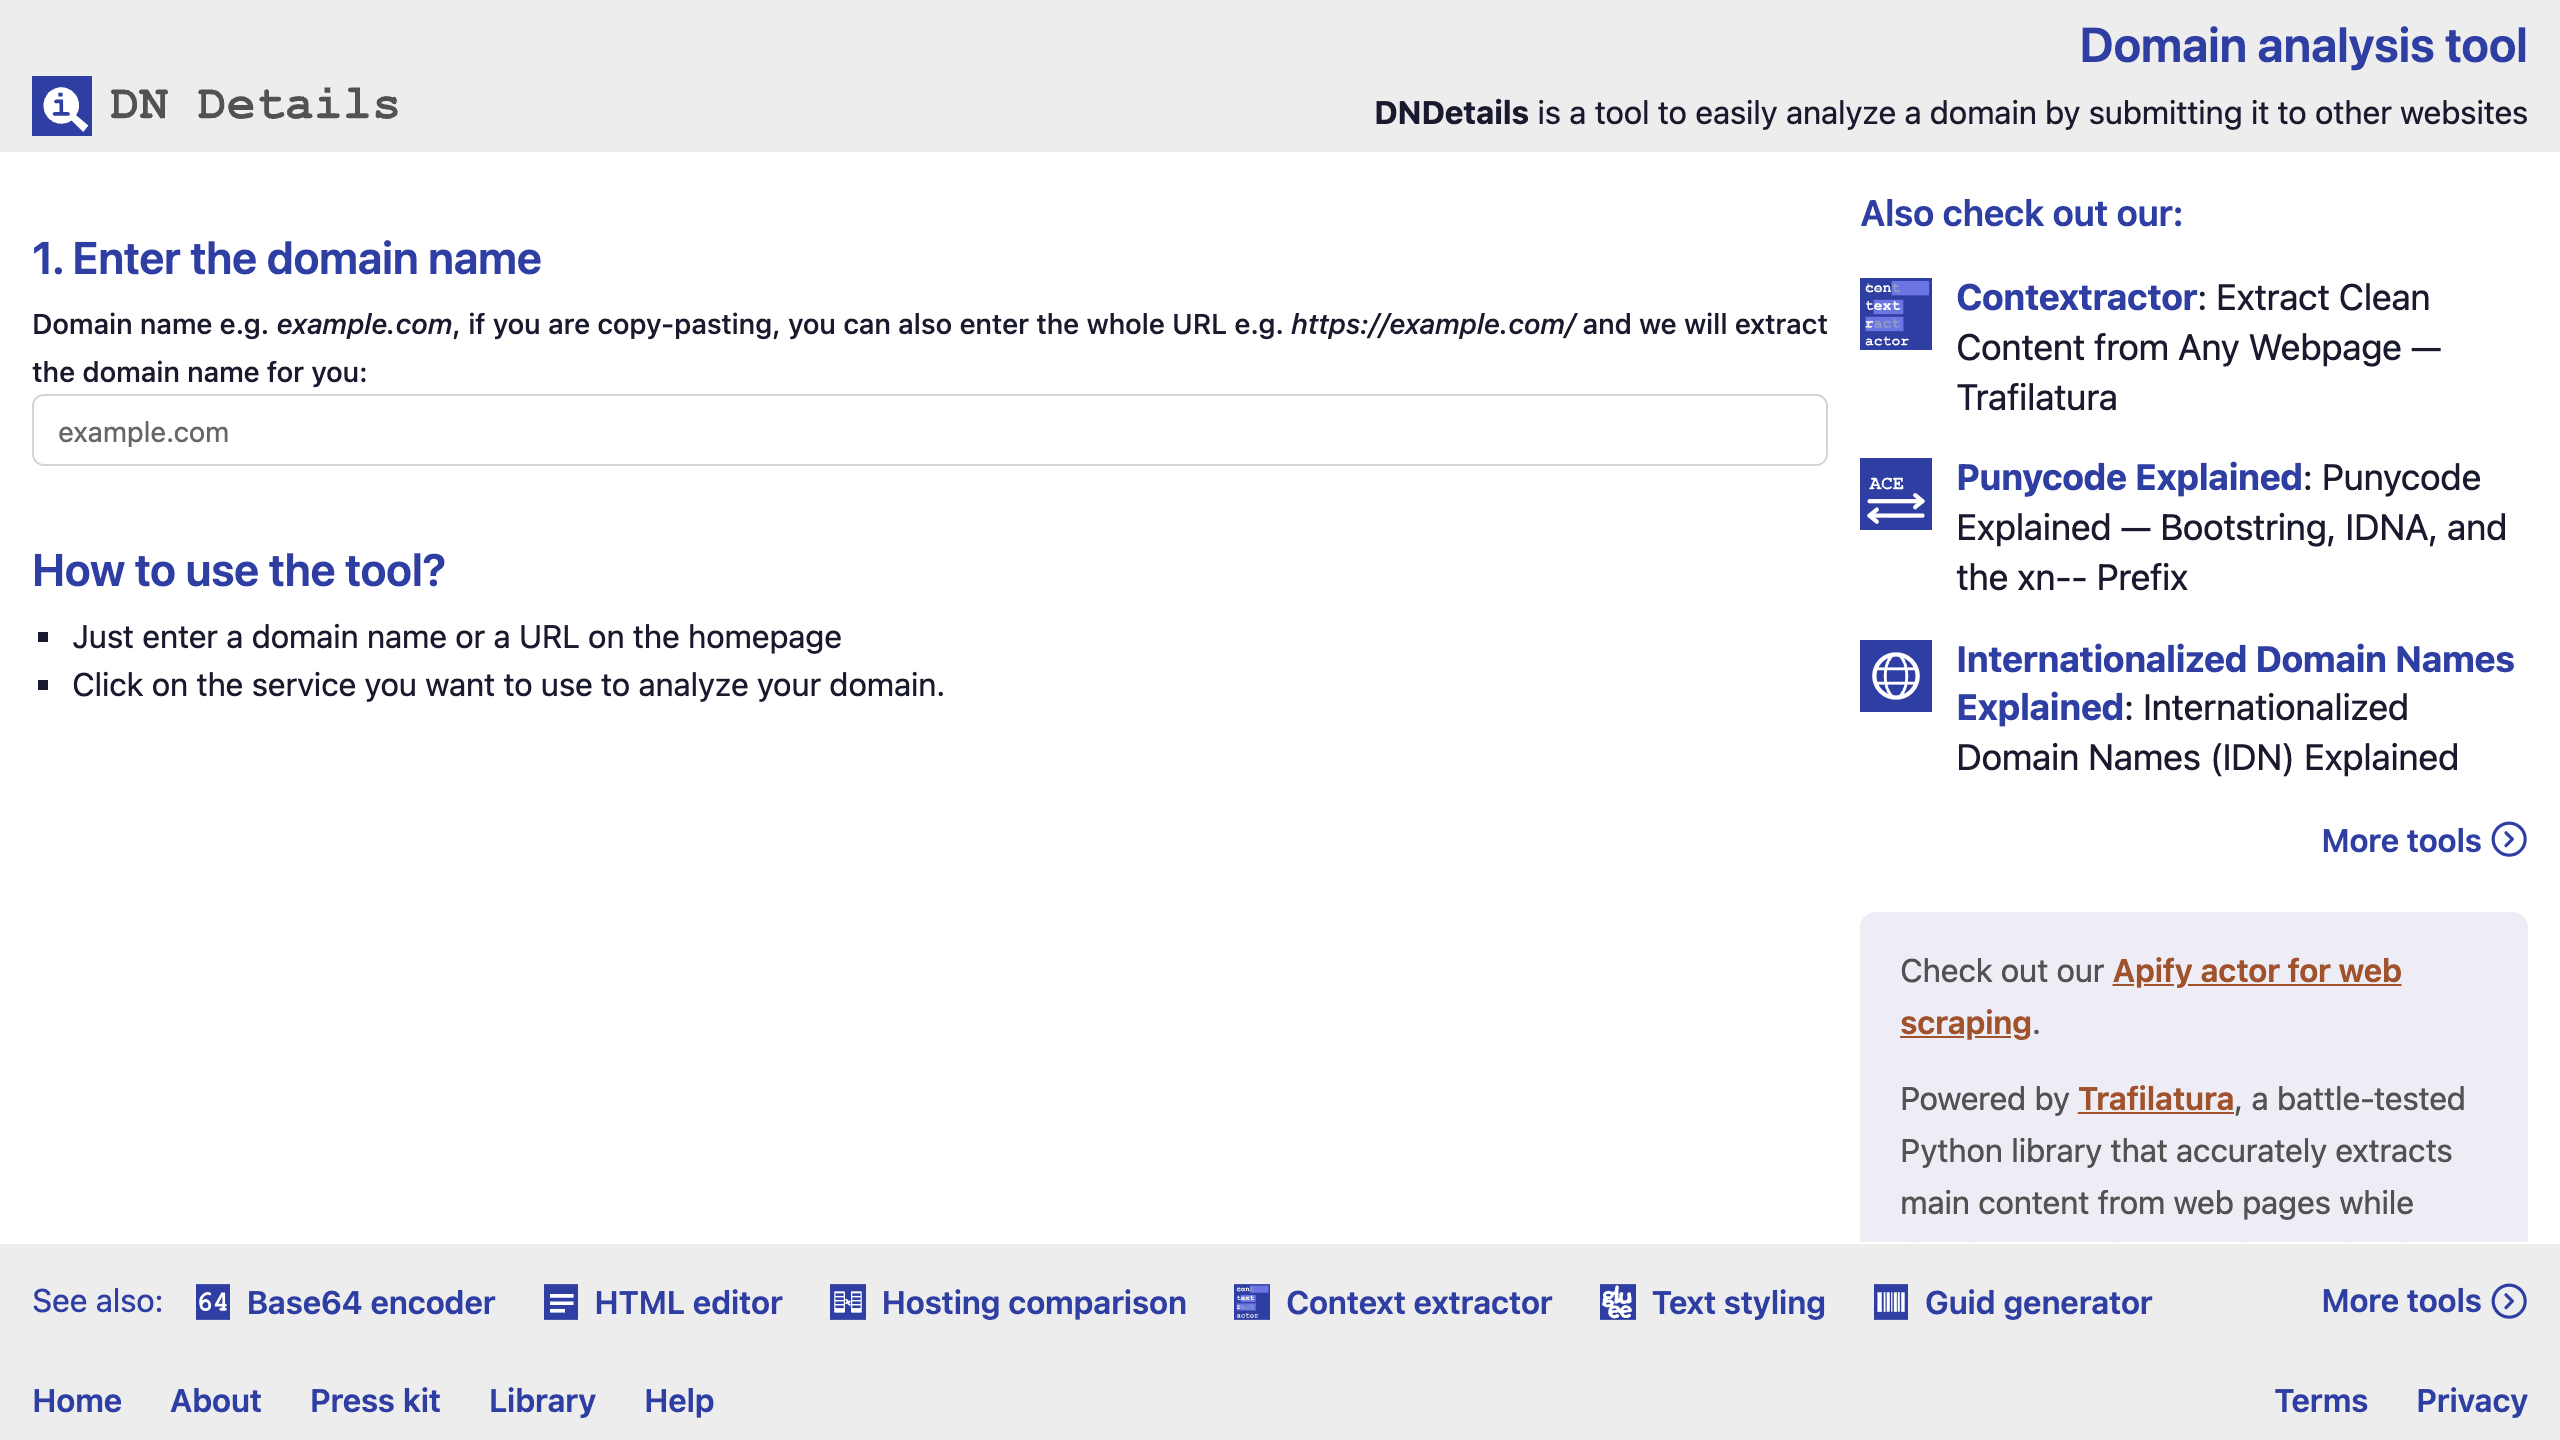Click the Guid generator barcode icon
2560x1440 pixels.
(1890, 1302)
